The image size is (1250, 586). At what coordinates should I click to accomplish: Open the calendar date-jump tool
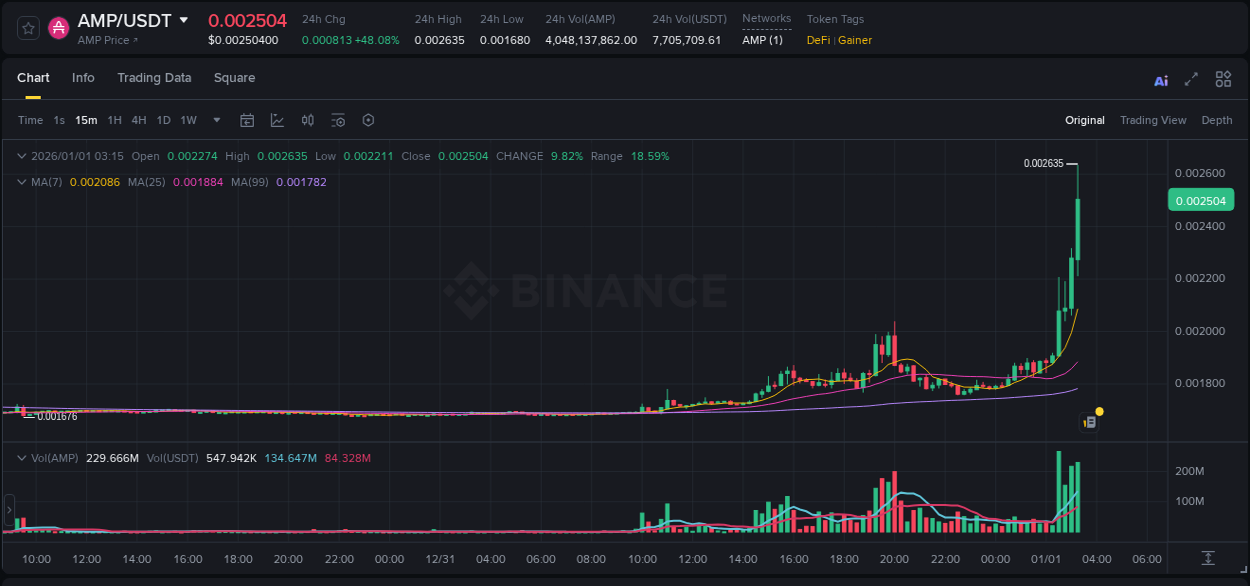tap(247, 120)
